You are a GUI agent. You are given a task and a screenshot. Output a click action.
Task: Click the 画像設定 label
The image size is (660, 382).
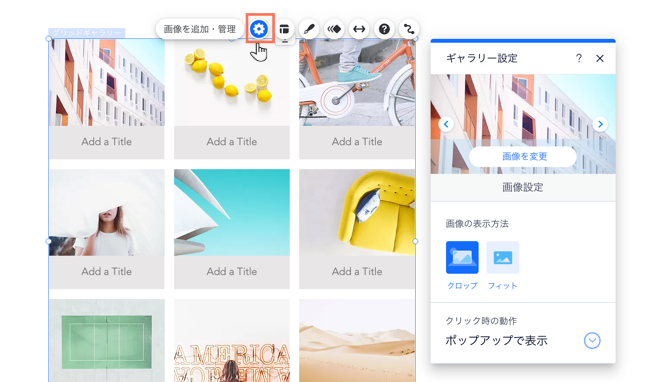pyautogui.click(x=523, y=188)
